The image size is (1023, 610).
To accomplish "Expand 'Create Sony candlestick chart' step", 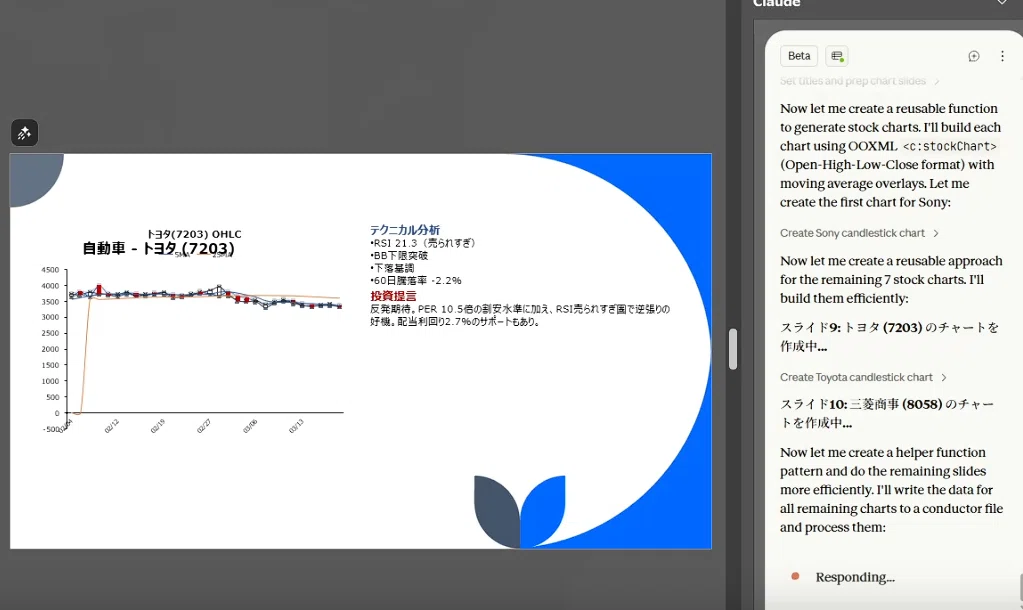I will (x=859, y=233).
